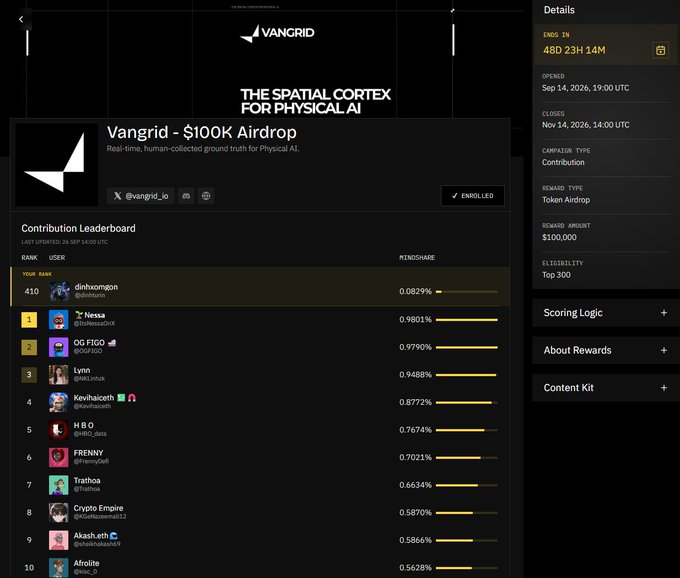Select the user name Lynn
Viewport: 680px width, 578px height.
[x=82, y=370]
